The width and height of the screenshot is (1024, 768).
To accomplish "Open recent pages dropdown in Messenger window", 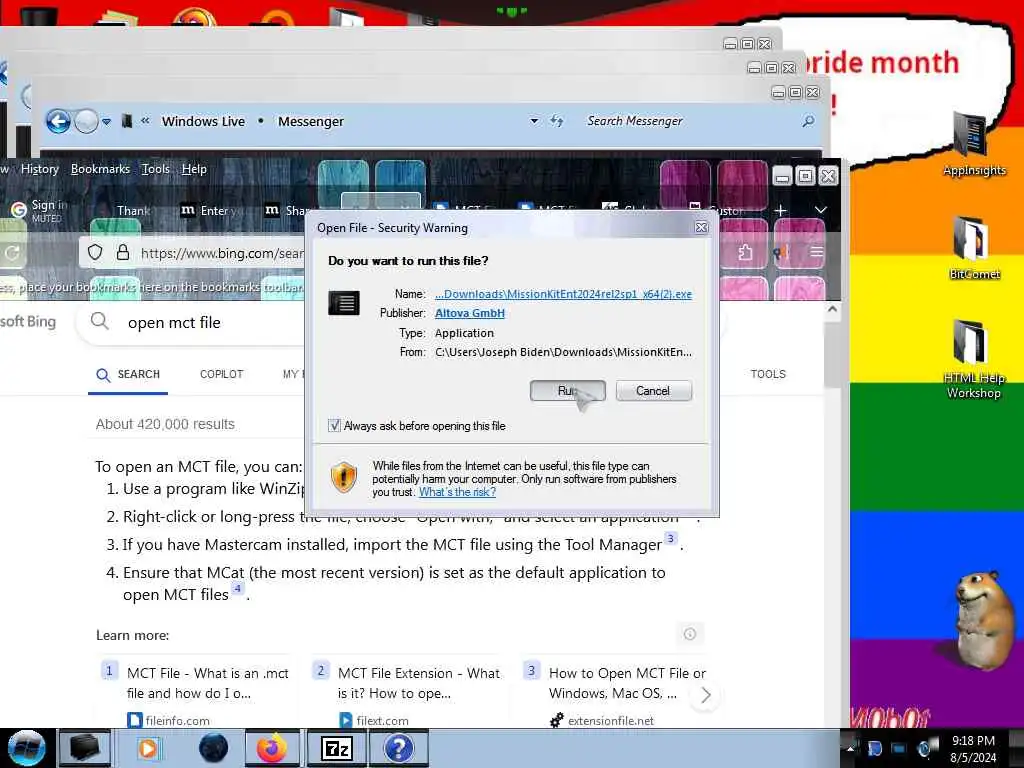I will click(x=106, y=121).
